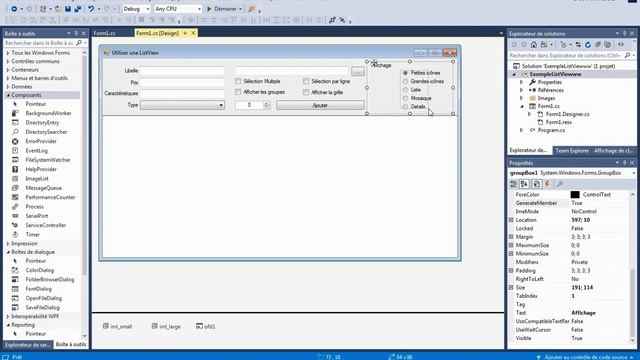The width and height of the screenshot is (640, 360).
Task: Switch to Team Explorer tab
Action: (572, 151)
